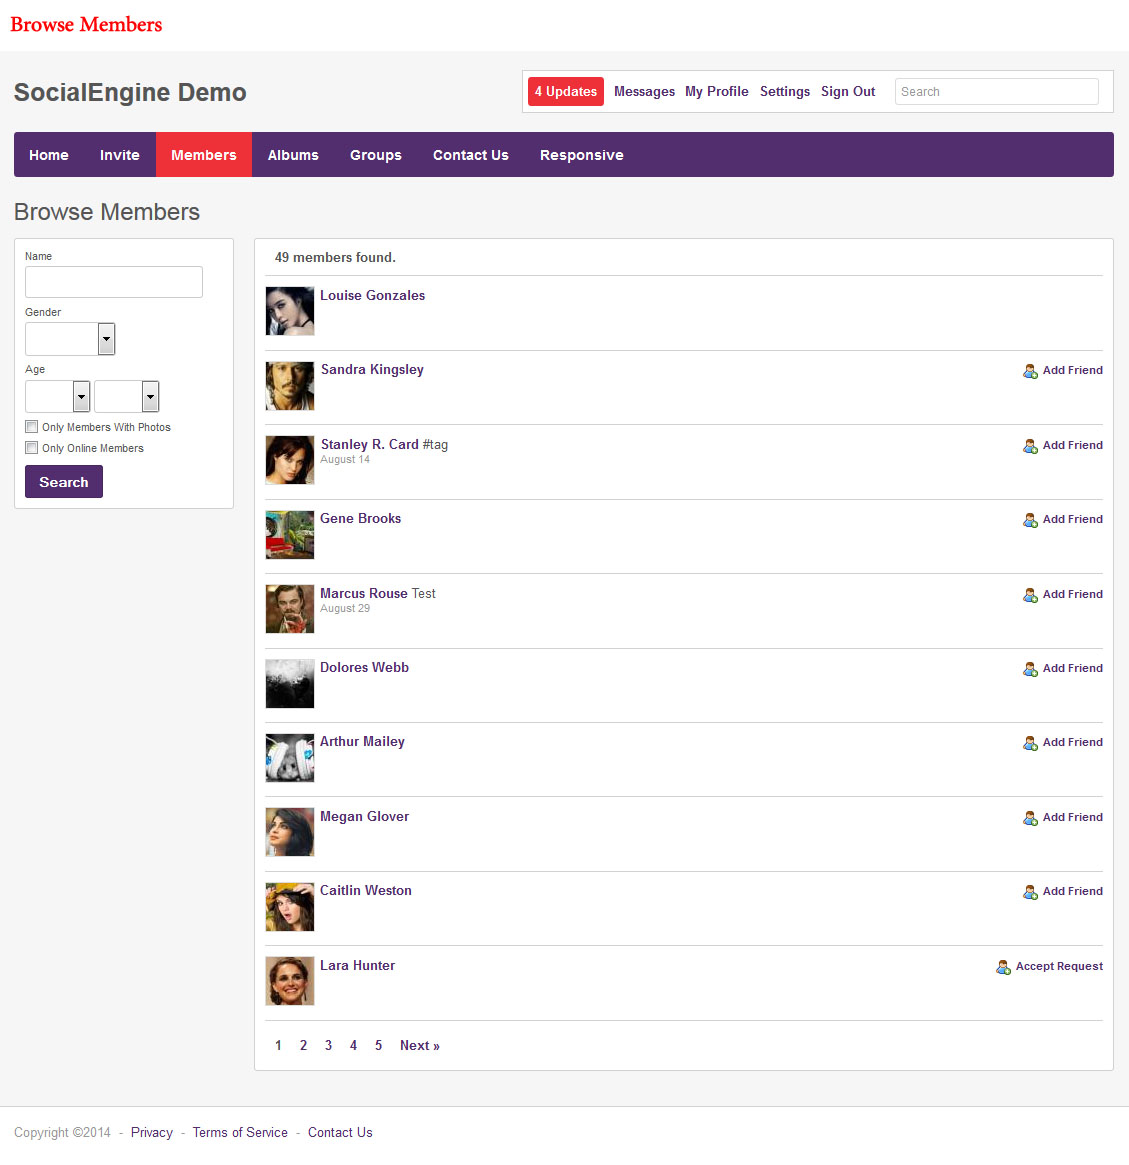
Task: Check the Only Online Members box
Action: (32, 448)
